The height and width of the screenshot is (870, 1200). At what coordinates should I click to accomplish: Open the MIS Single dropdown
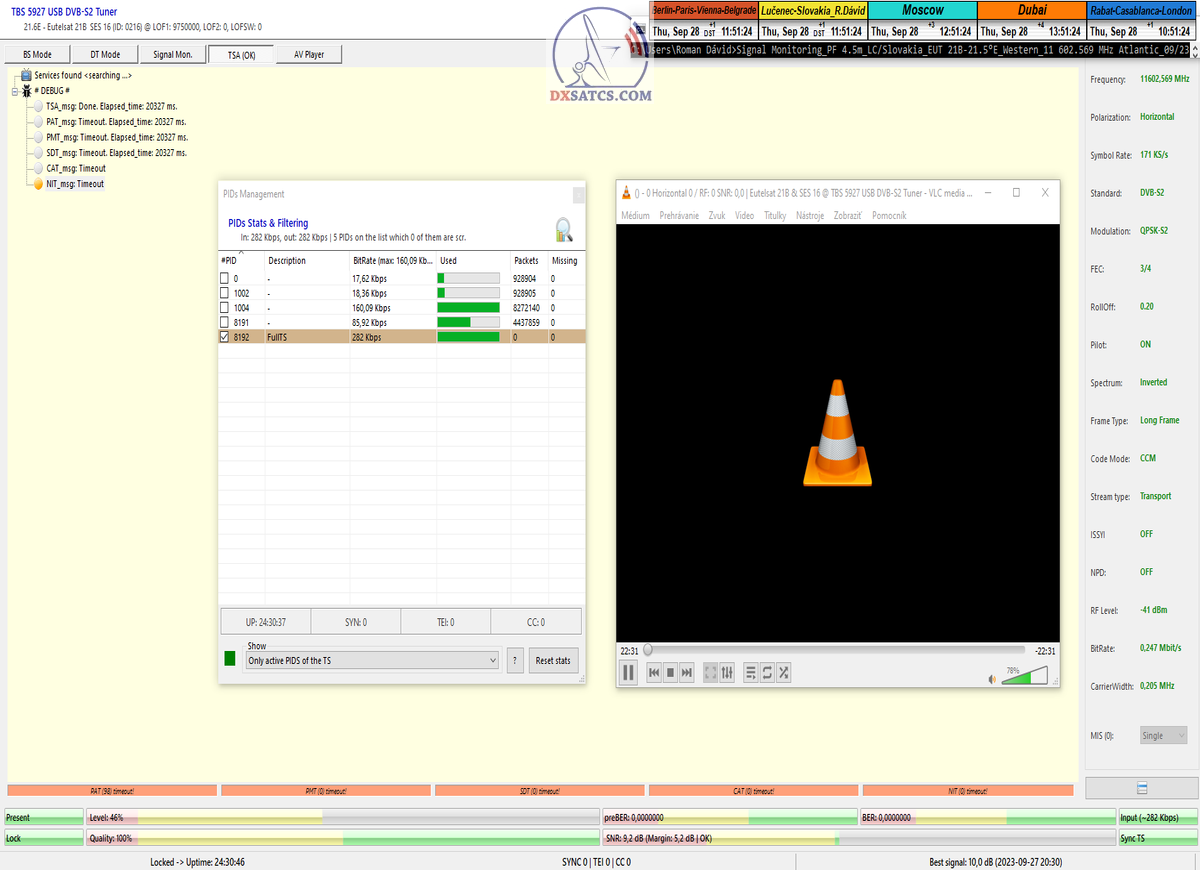coord(1163,735)
